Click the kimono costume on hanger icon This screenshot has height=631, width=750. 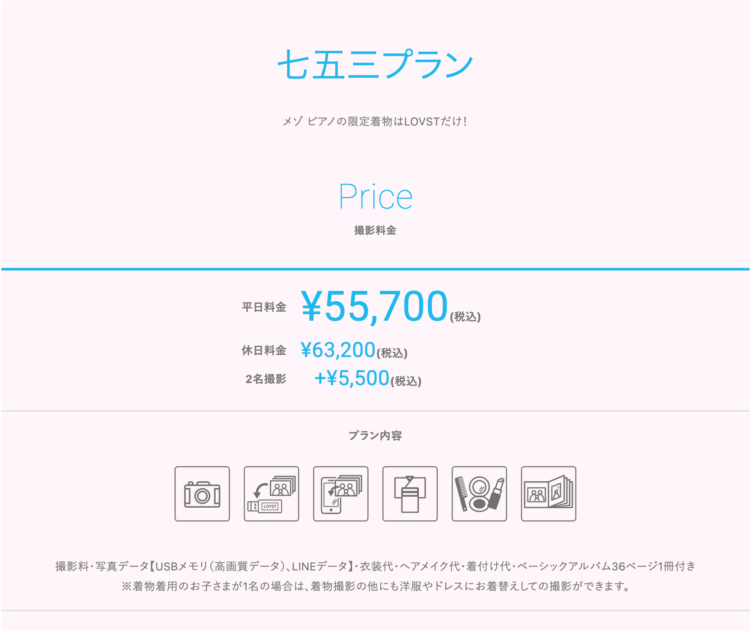[410, 494]
